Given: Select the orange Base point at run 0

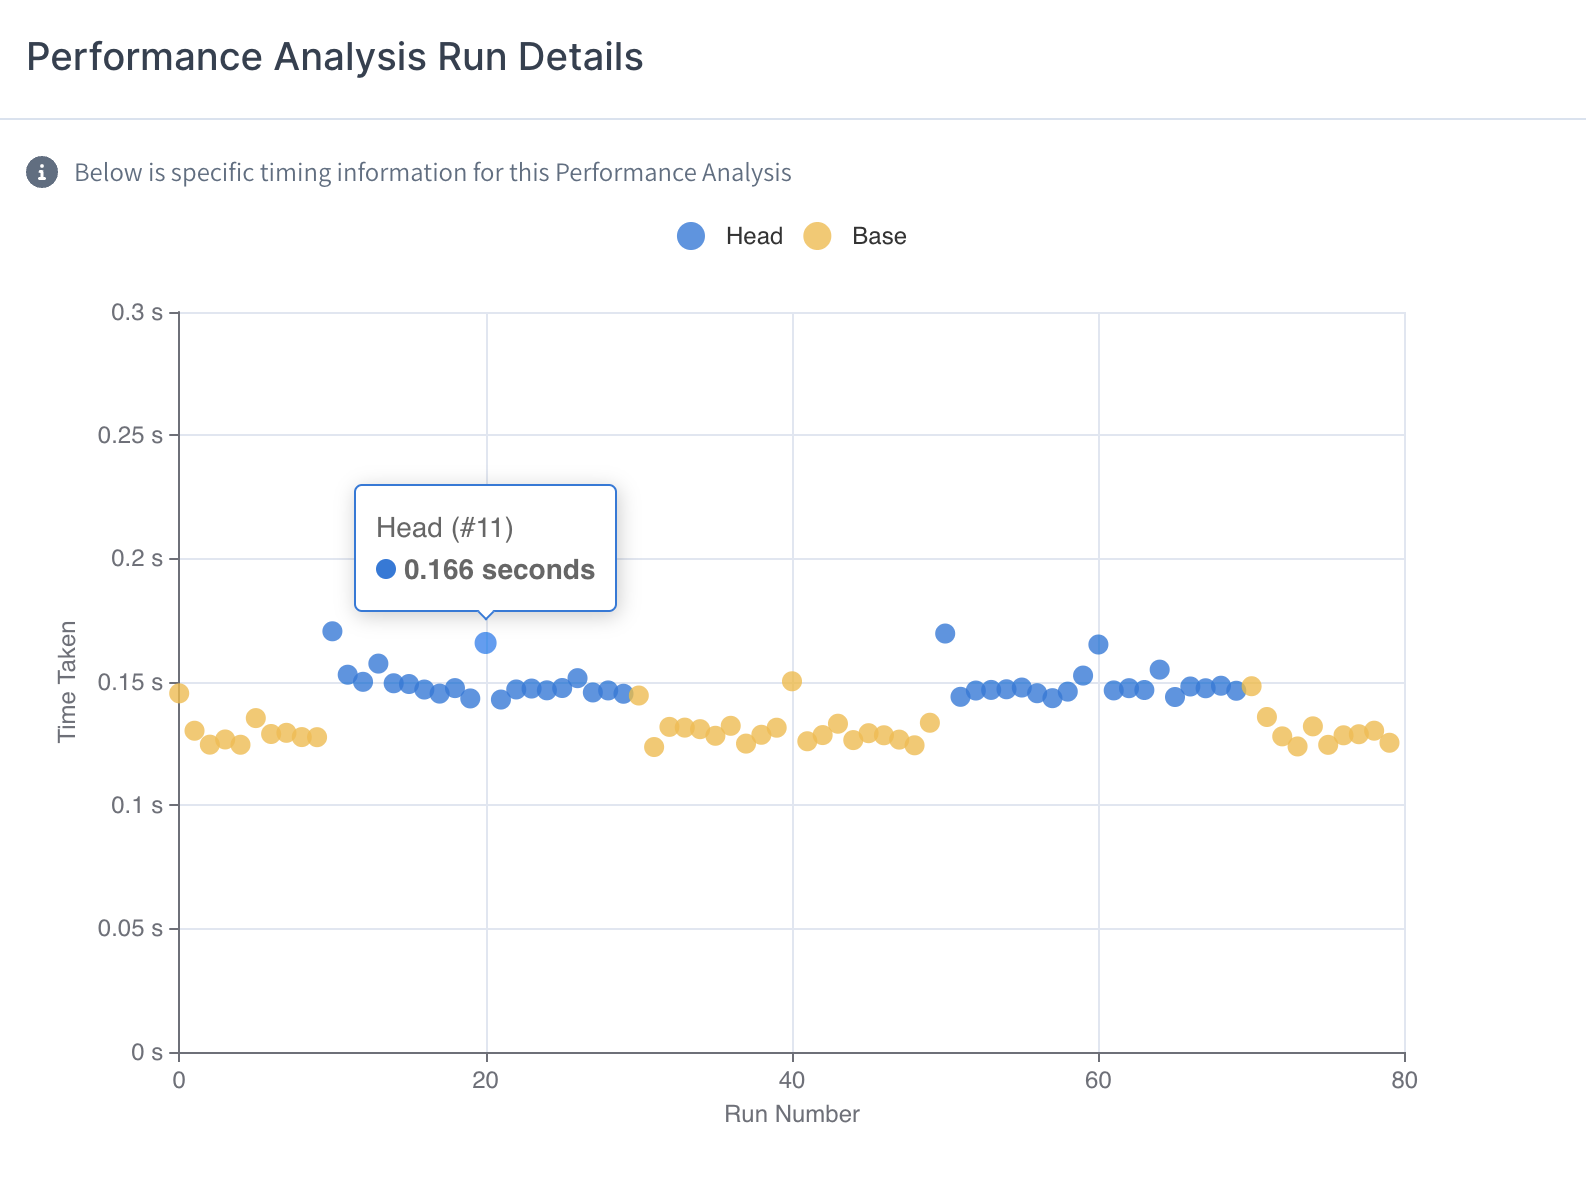Looking at the screenshot, I should click(x=179, y=693).
